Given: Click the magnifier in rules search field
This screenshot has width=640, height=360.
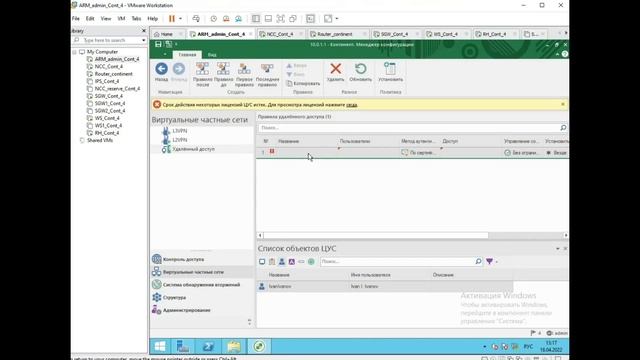Looking at the screenshot, I should click(x=563, y=128).
